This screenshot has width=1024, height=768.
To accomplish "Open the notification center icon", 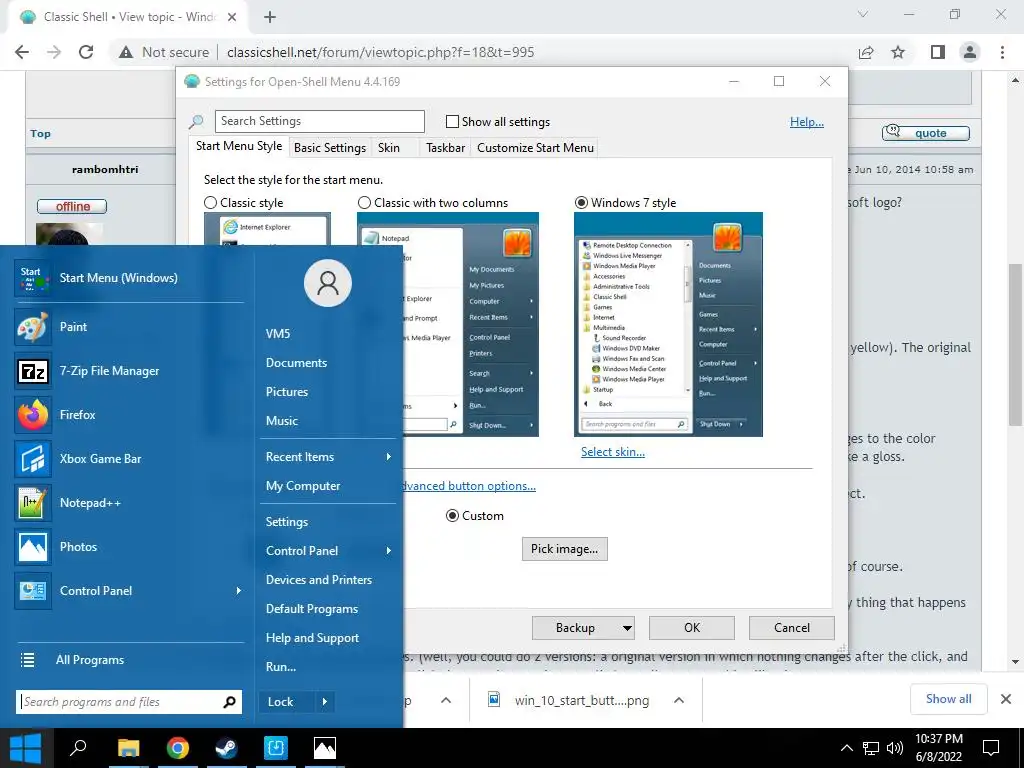I will pos(991,748).
